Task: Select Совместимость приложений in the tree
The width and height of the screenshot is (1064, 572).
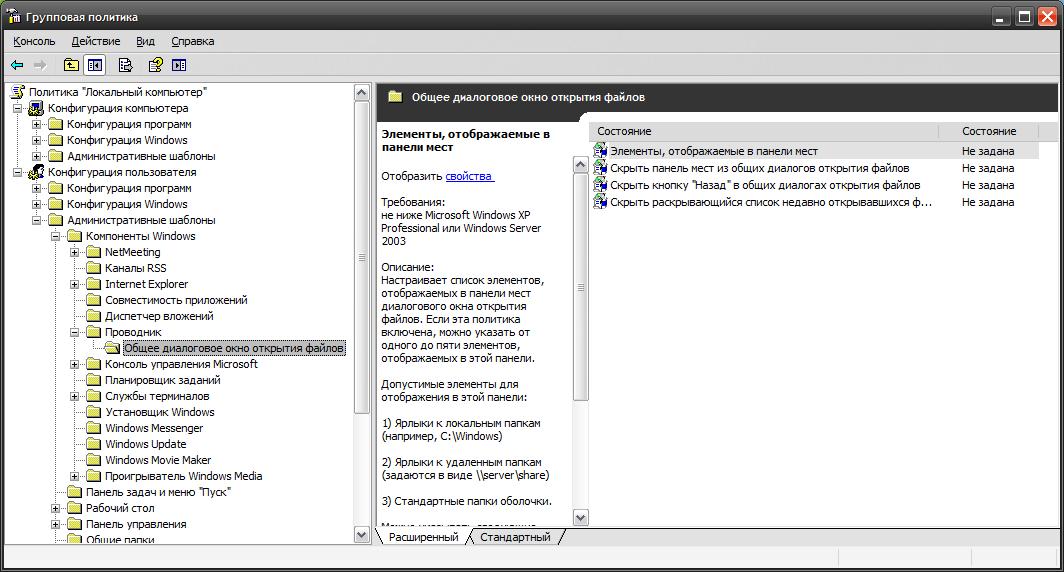Action: [x=176, y=300]
